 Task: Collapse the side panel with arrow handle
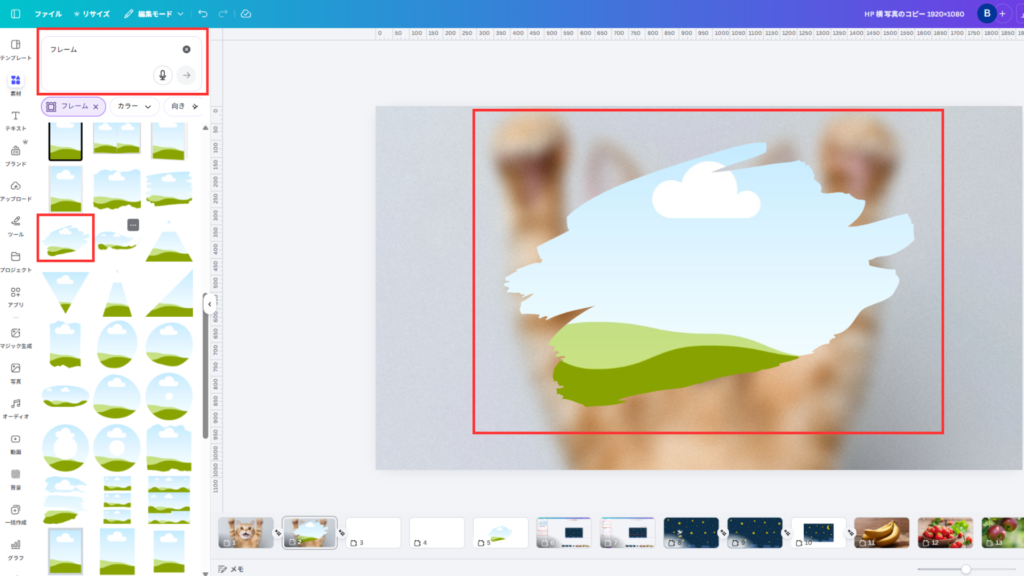(209, 303)
